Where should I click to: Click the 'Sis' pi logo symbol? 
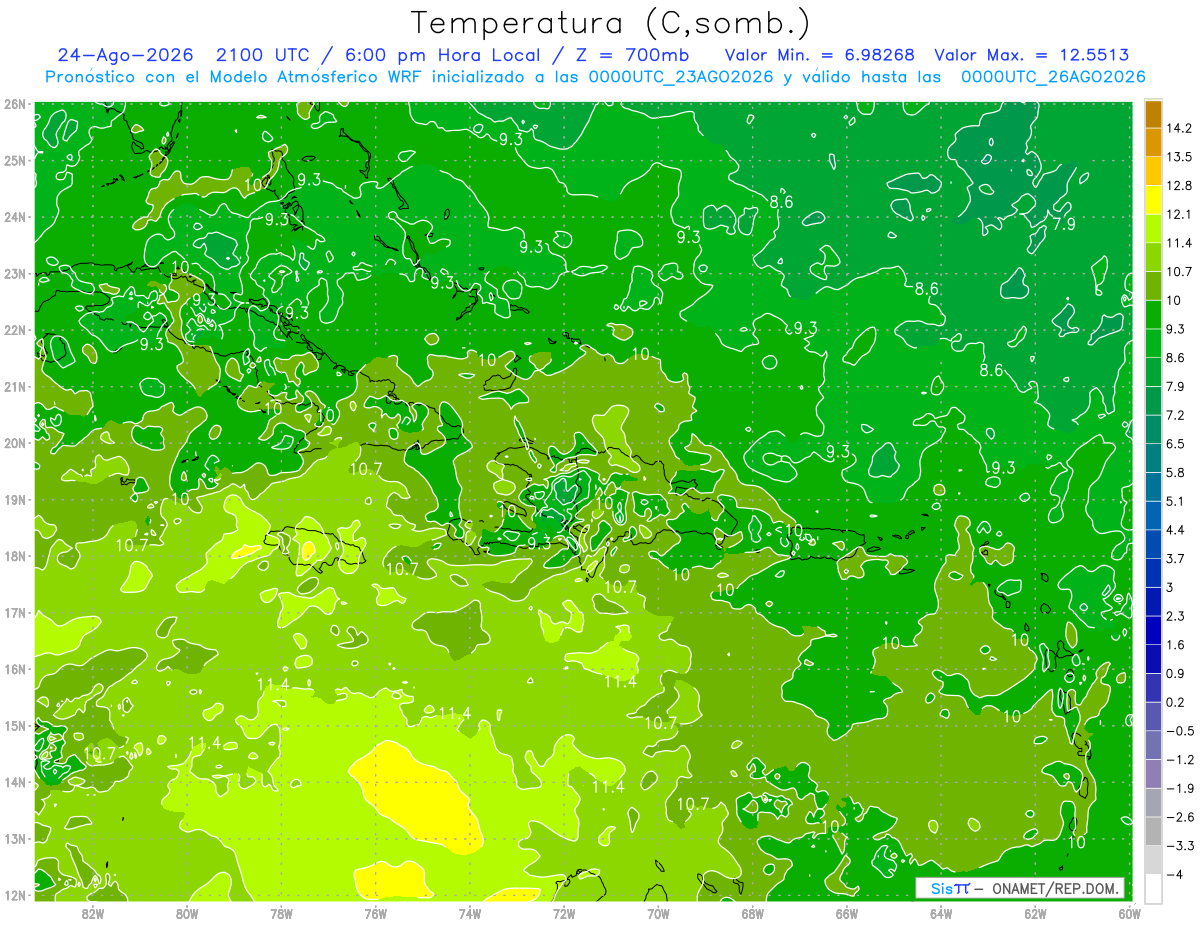pyautogui.click(x=949, y=888)
